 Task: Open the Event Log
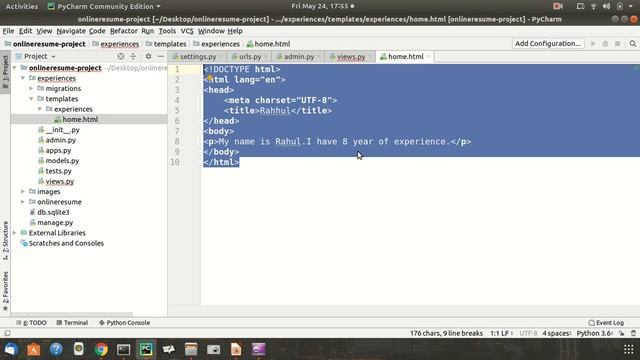(606, 322)
